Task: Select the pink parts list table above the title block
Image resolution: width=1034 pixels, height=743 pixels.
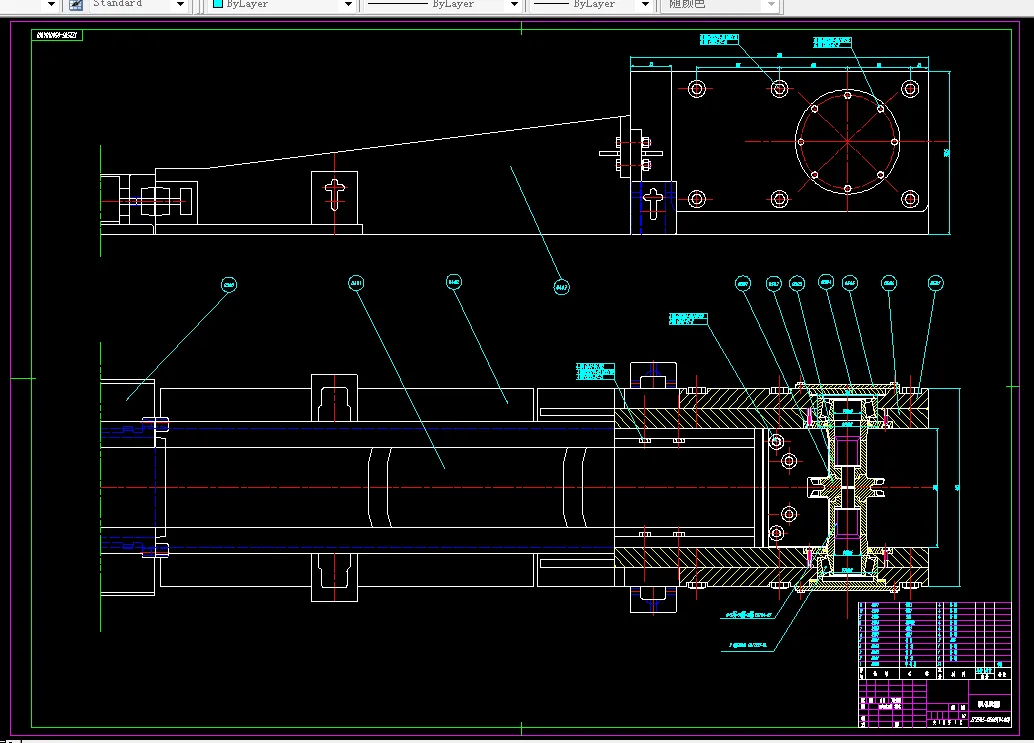Action: [x=934, y=640]
